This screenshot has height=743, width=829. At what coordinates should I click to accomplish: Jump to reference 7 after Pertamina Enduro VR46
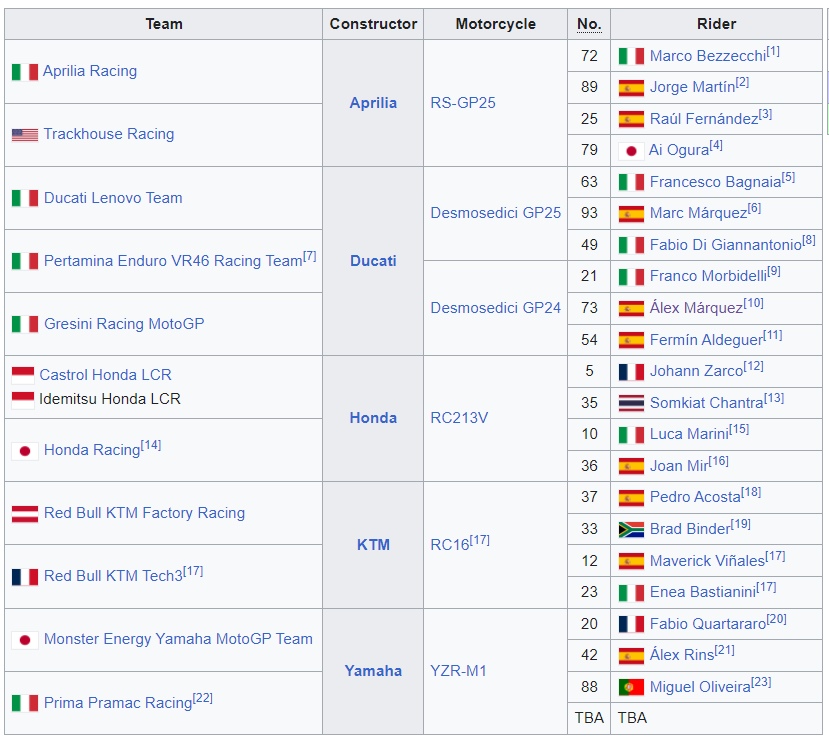tap(310, 256)
